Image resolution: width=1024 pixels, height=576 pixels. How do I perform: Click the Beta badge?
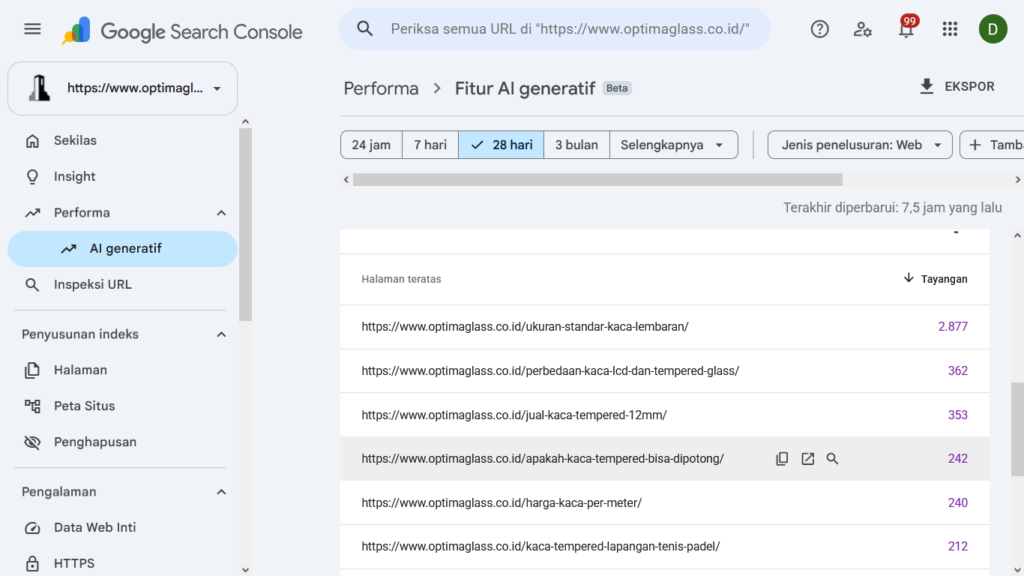coord(616,88)
